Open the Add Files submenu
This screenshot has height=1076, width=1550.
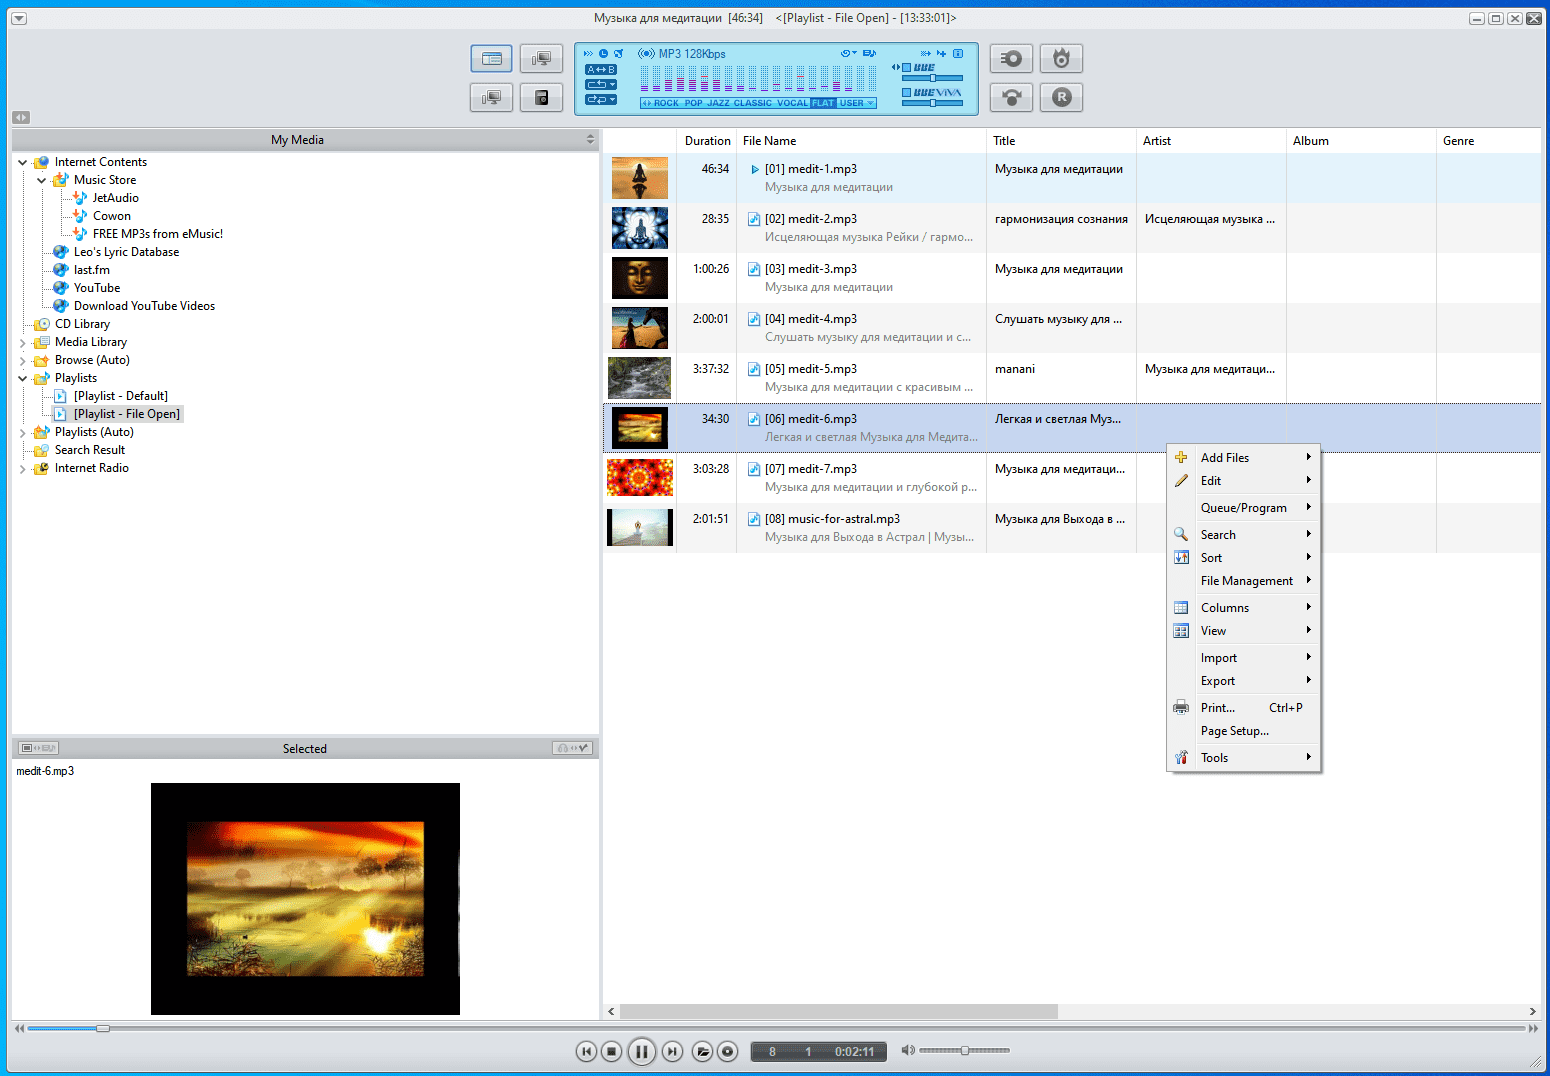click(1244, 458)
